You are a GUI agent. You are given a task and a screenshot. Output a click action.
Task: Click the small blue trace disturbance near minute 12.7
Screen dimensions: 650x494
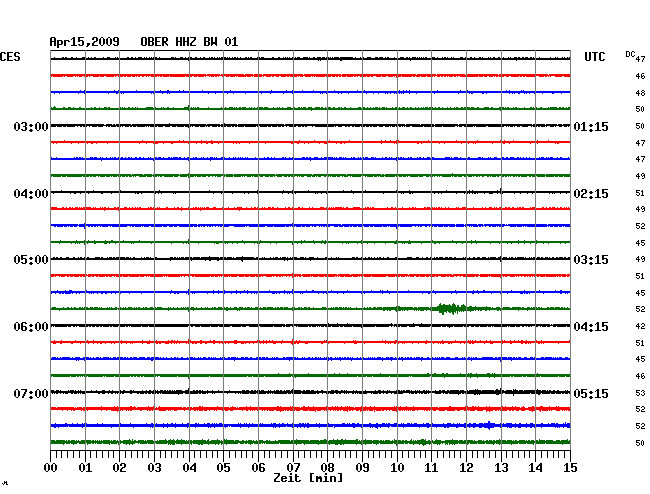point(490,425)
